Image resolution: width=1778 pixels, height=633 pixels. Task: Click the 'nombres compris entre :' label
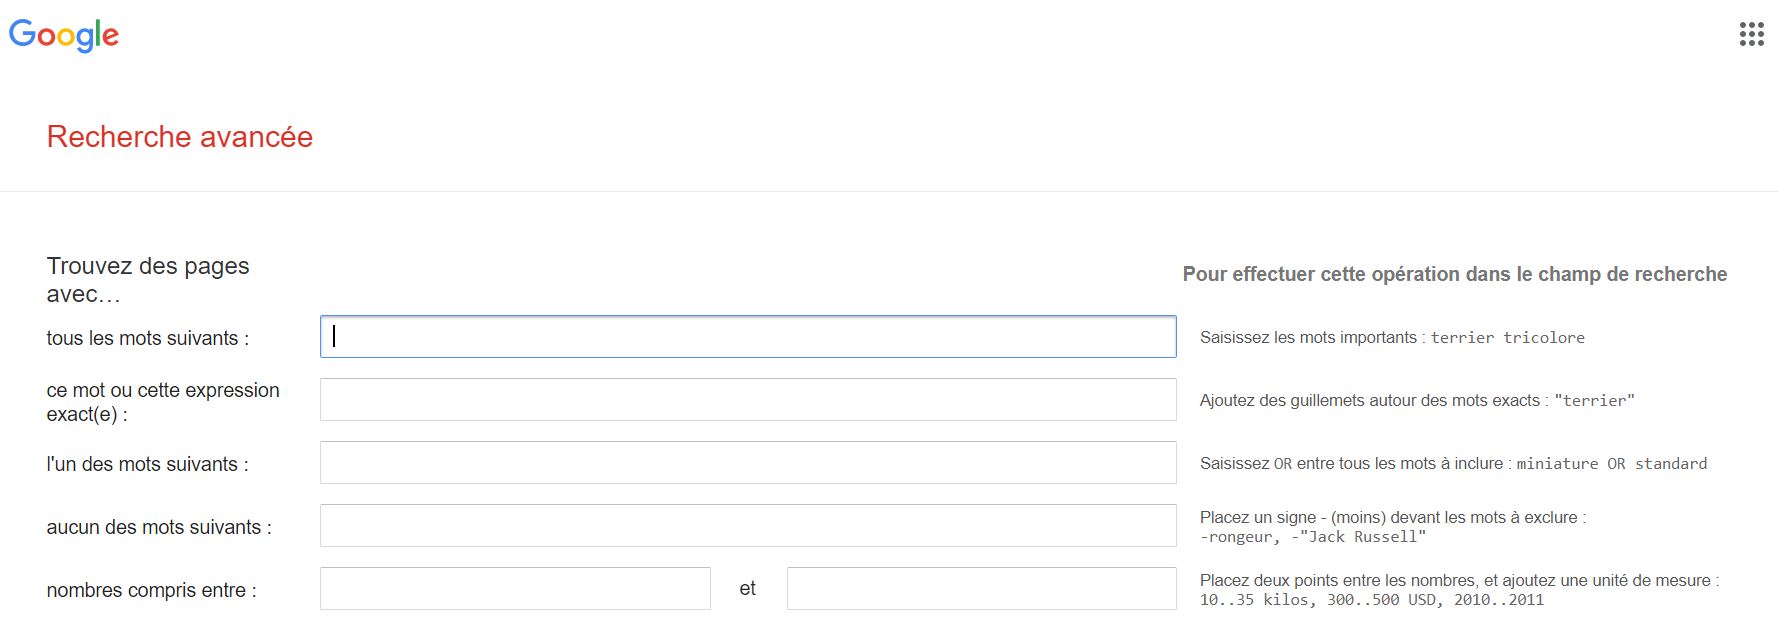point(151,590)
